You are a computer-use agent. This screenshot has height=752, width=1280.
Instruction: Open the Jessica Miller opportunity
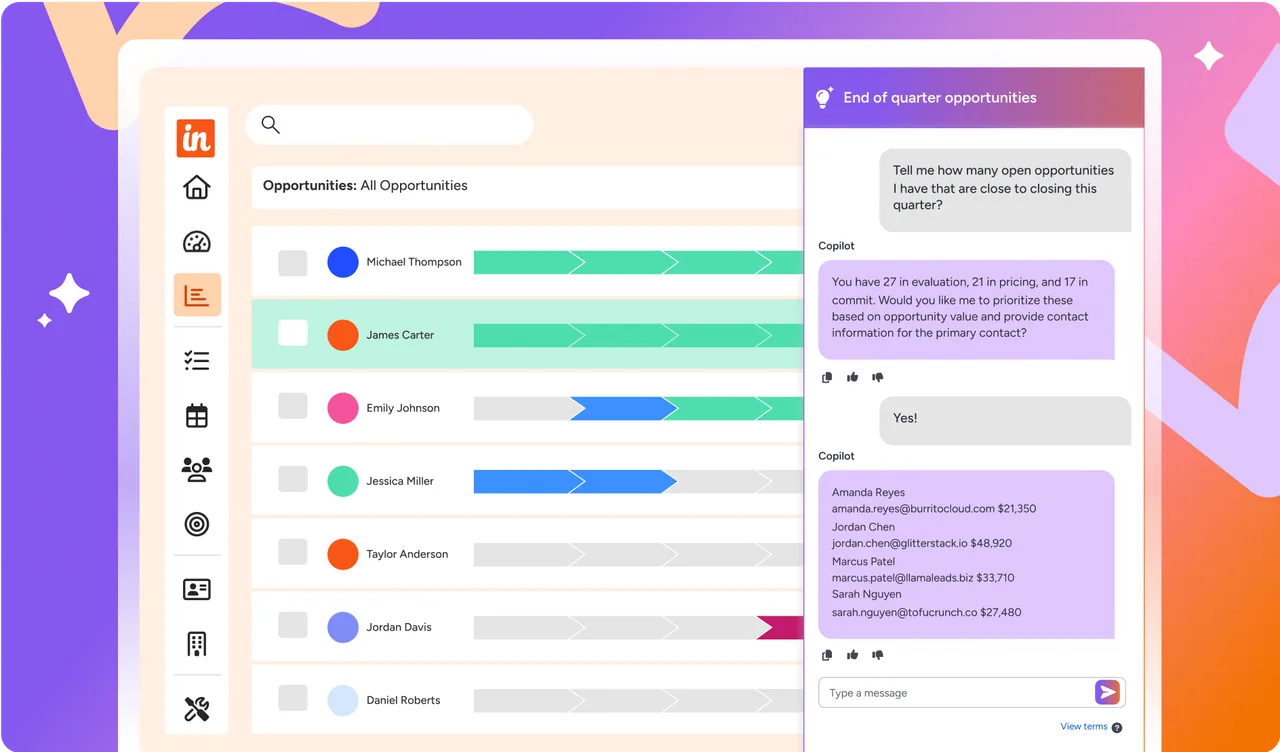point(400,481)
